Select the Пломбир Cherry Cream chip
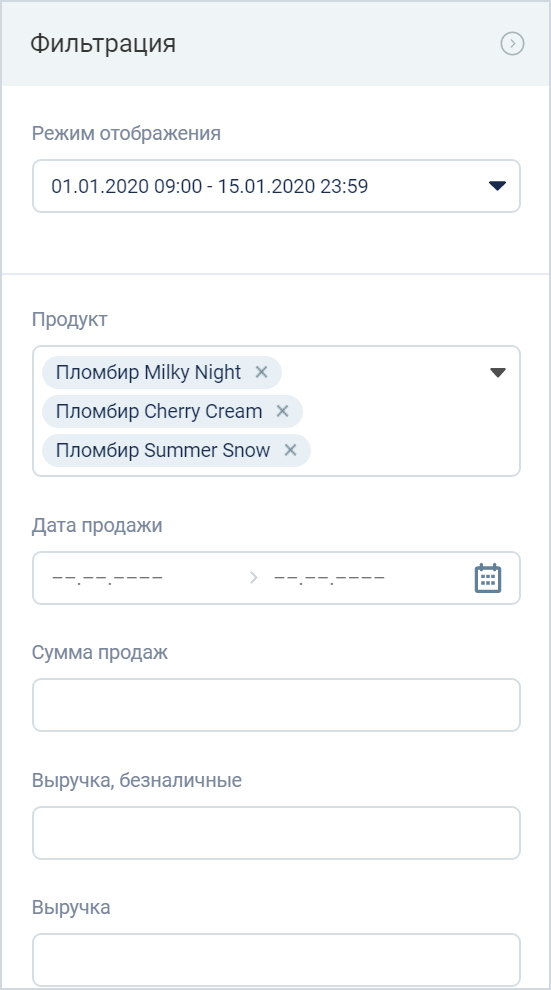Image resolution: width=551 pixels, height=990 pixels. pos(158,411)
